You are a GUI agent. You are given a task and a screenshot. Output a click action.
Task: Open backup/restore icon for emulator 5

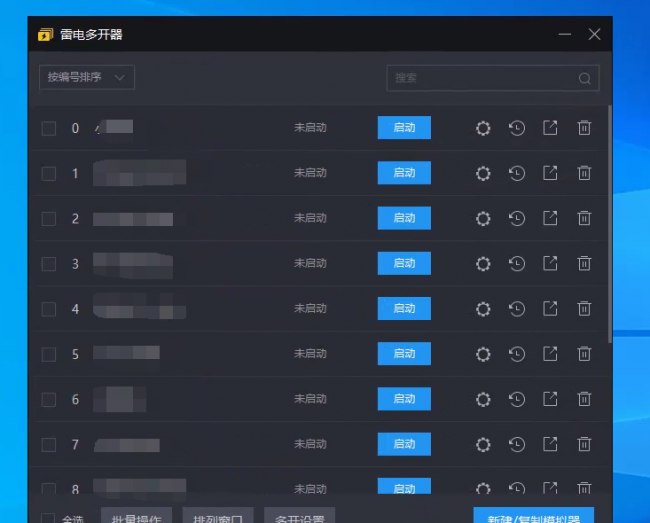point(517,354)
